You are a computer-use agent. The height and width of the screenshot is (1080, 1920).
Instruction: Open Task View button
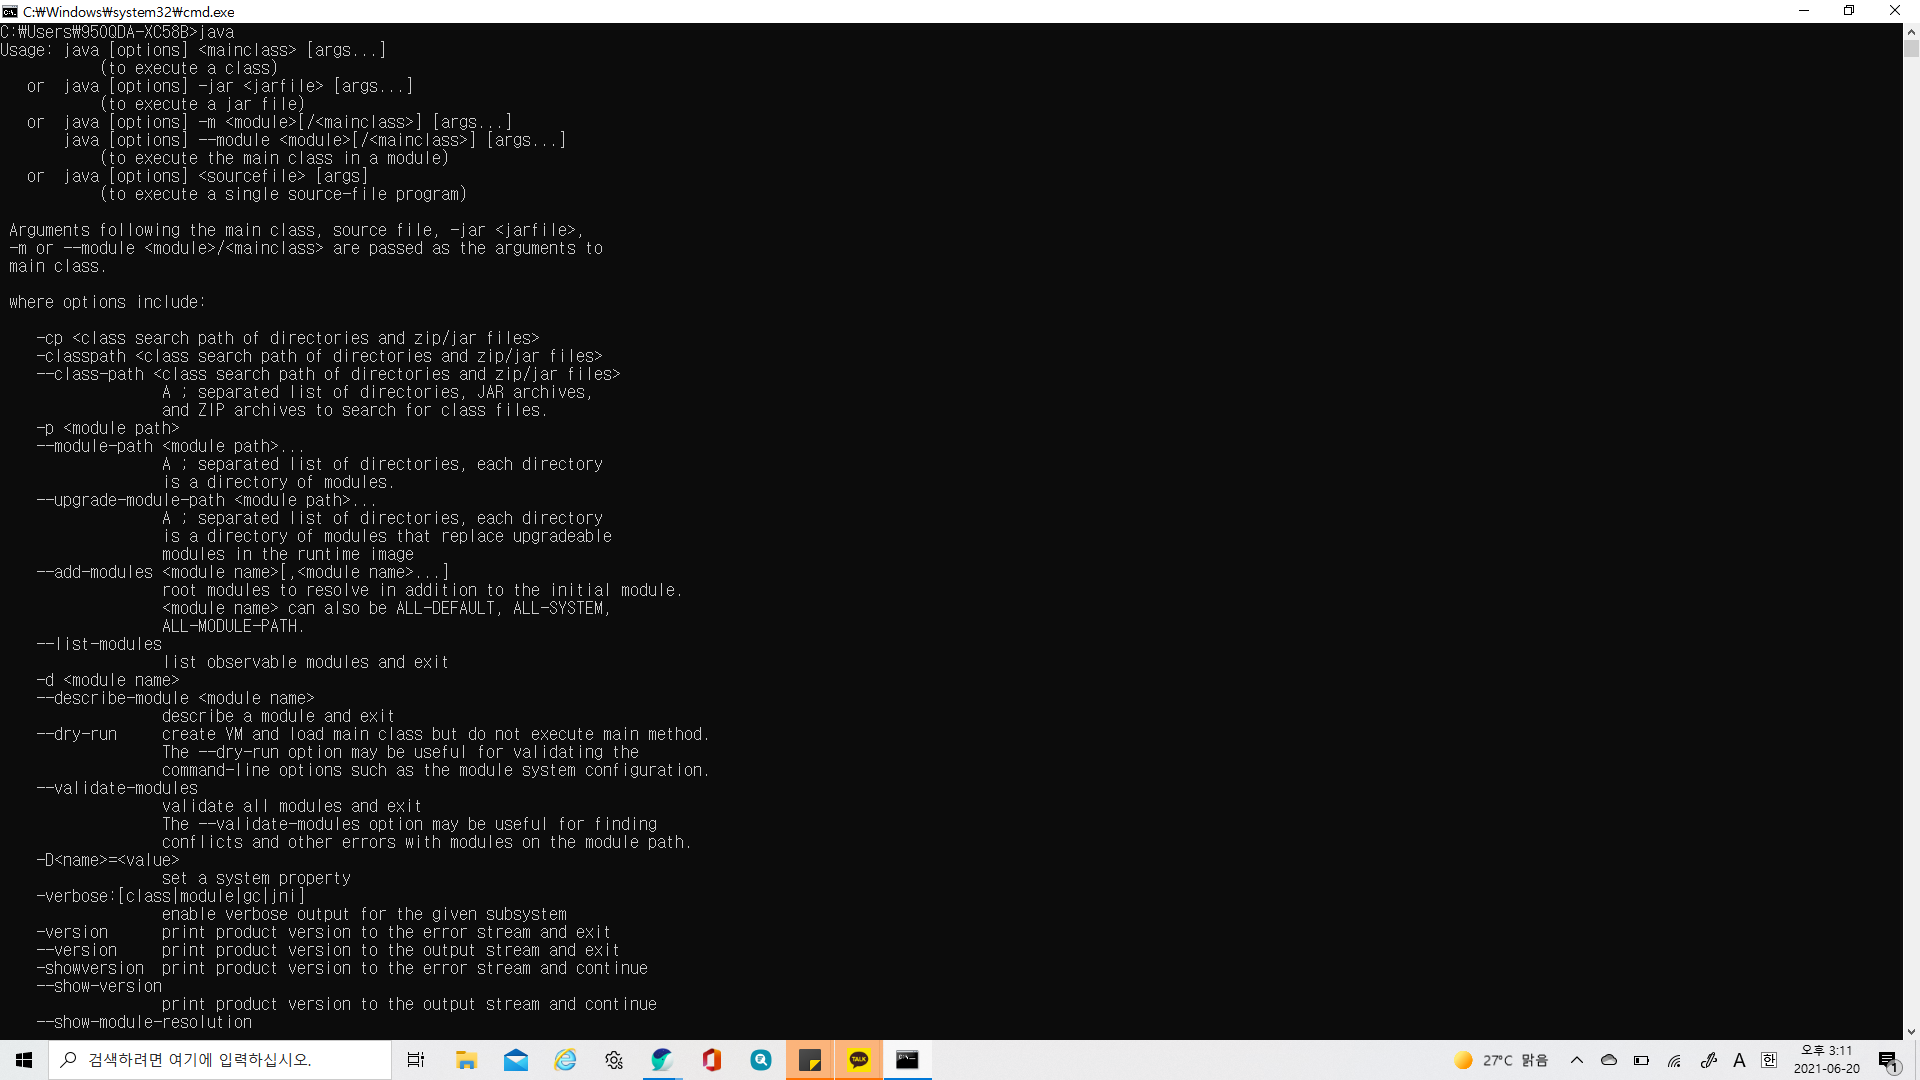416,1060
